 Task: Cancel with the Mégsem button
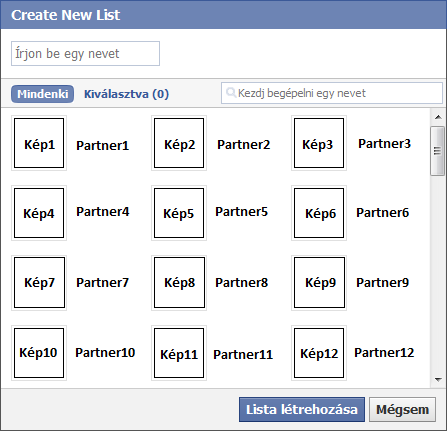tap(402, 409)
